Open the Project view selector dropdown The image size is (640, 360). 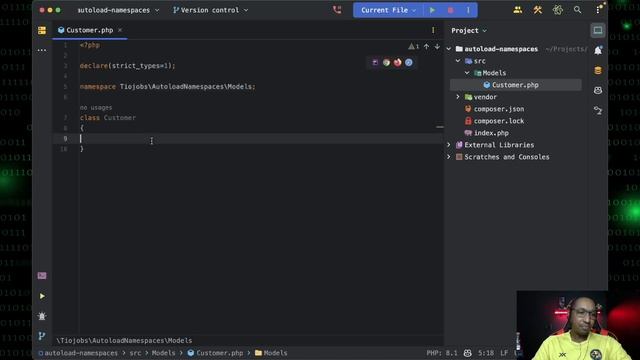pyautogui.click(x=469, y=31)
